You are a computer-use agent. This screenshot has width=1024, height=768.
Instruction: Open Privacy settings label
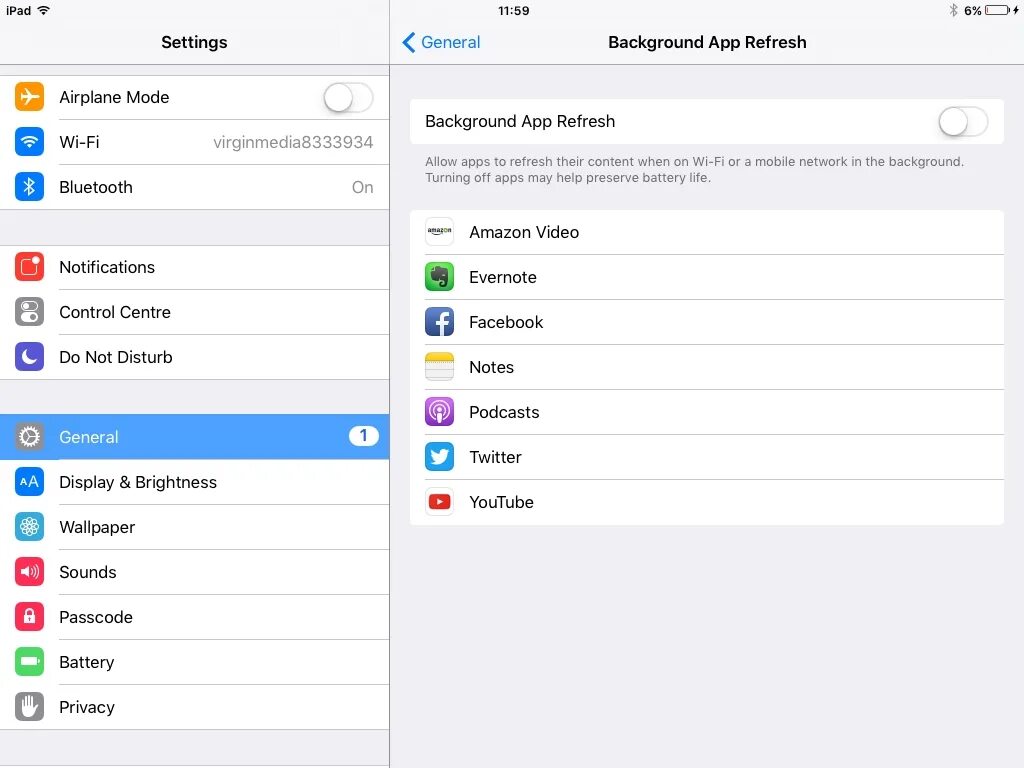pyautogui.click(x=87, y=707)
